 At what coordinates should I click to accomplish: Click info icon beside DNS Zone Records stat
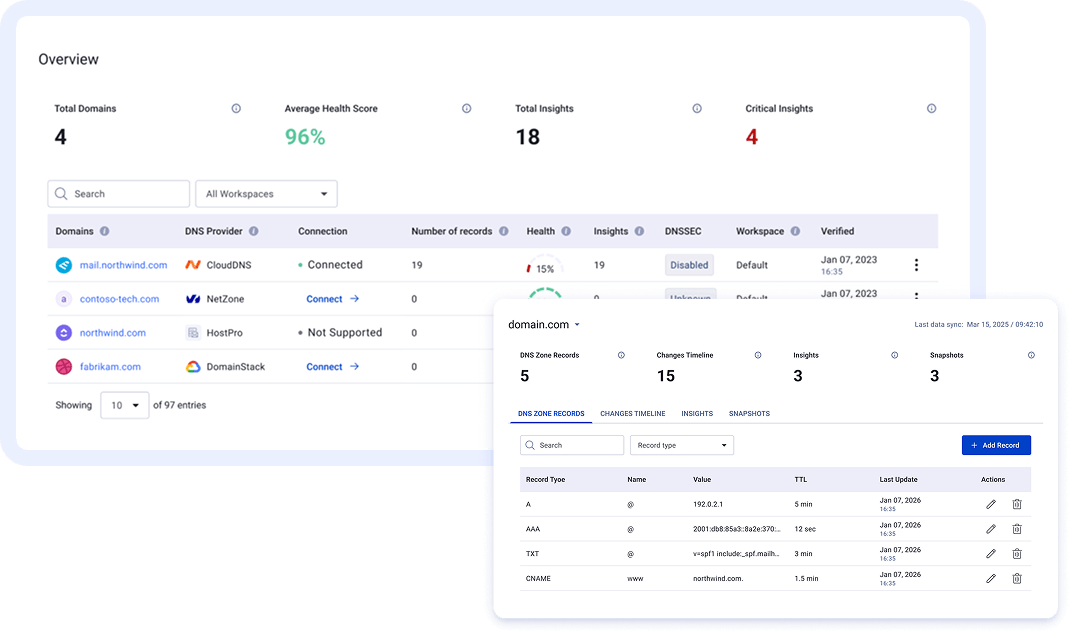click(x=621, y=355)
